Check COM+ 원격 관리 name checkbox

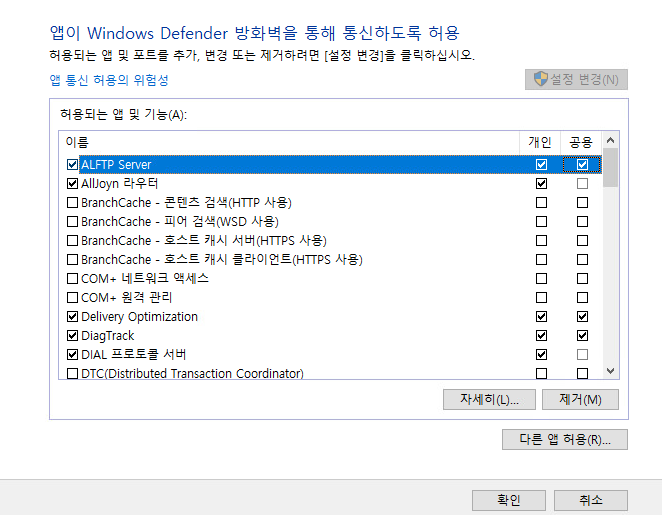[x=72, y=298]
